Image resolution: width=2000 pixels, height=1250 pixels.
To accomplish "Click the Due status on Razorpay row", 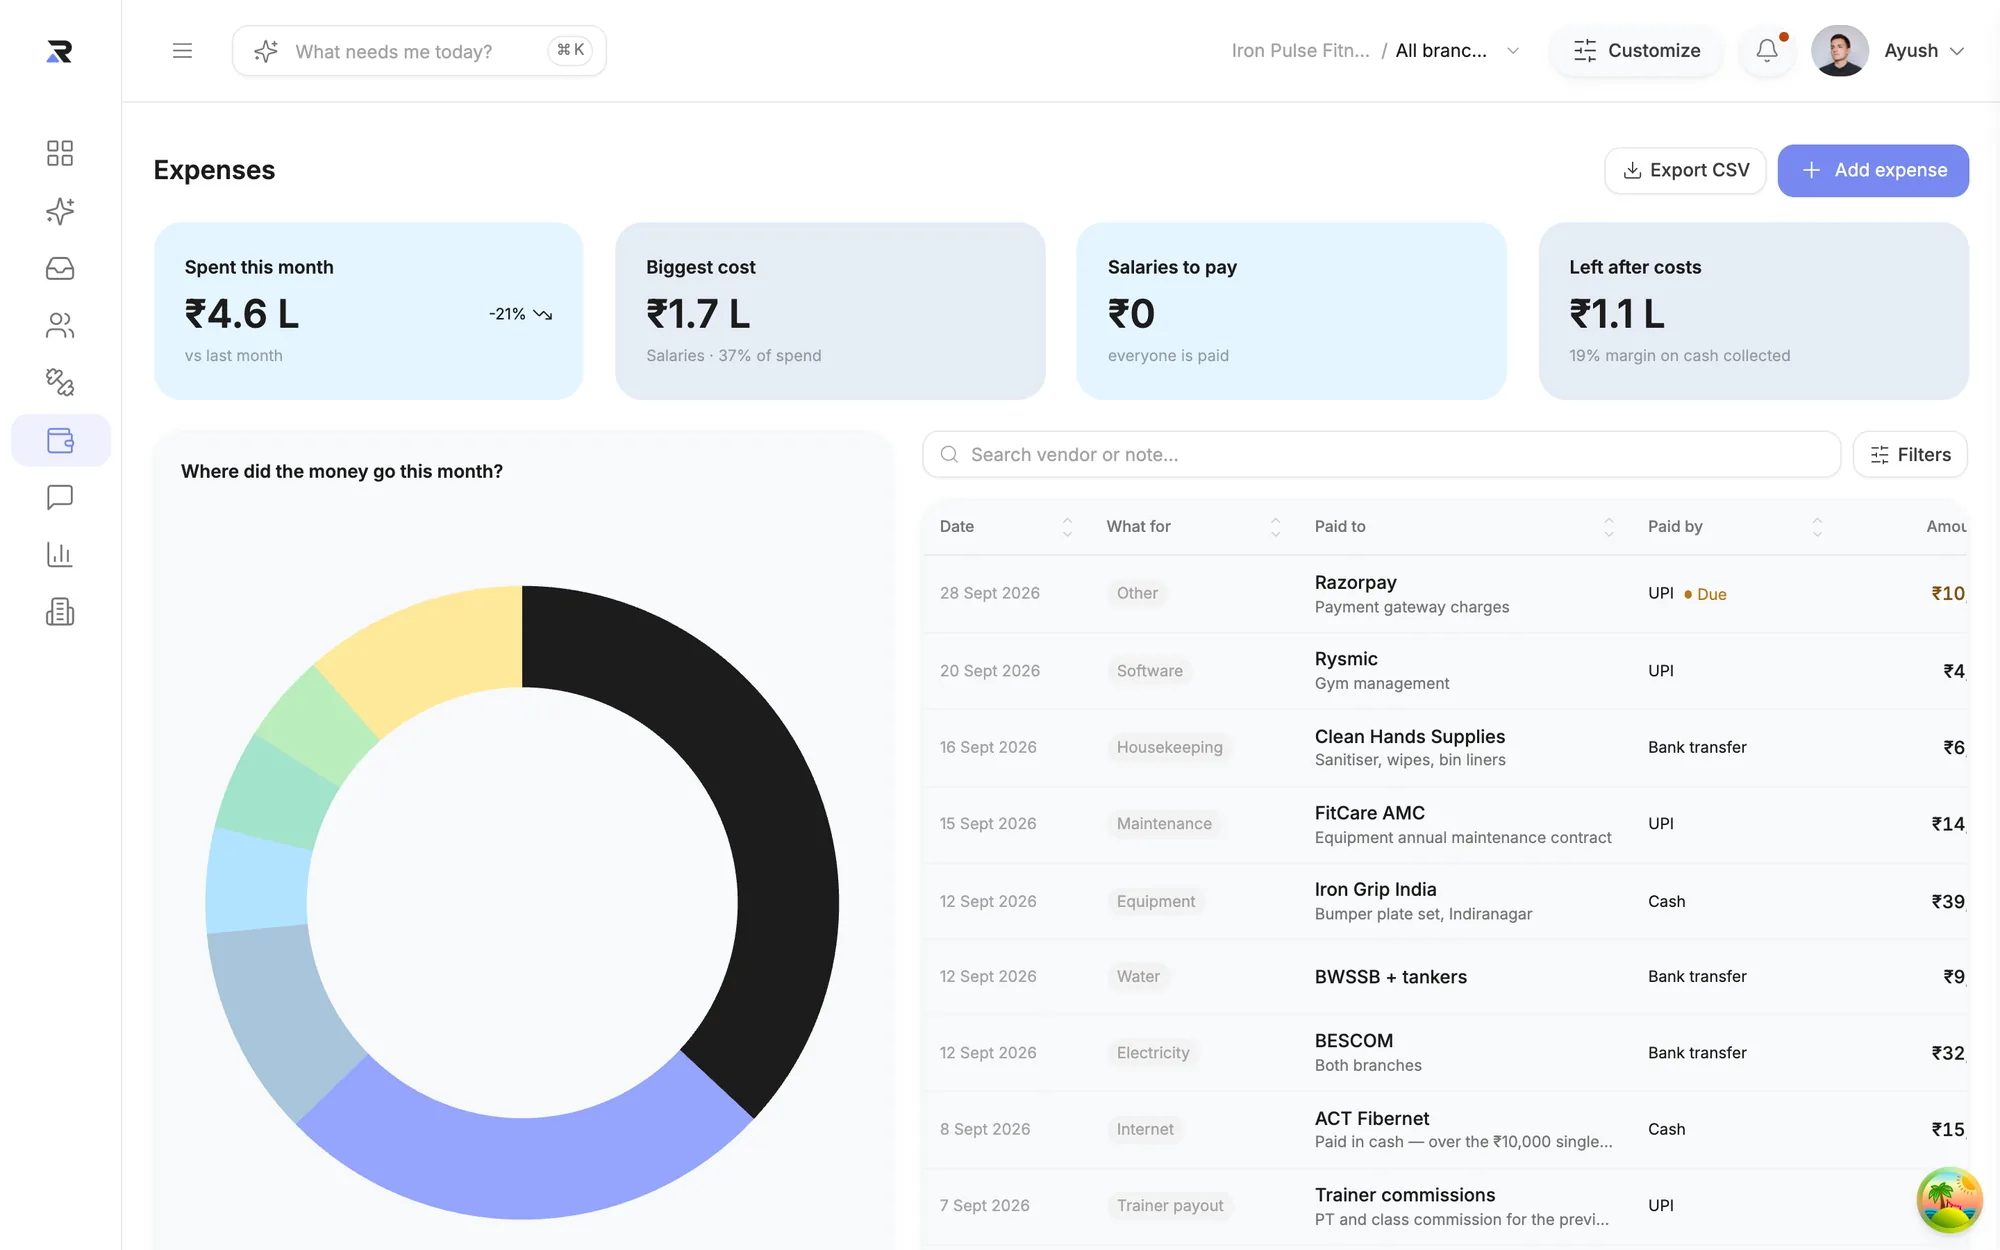I will [x=1705, y=594].
